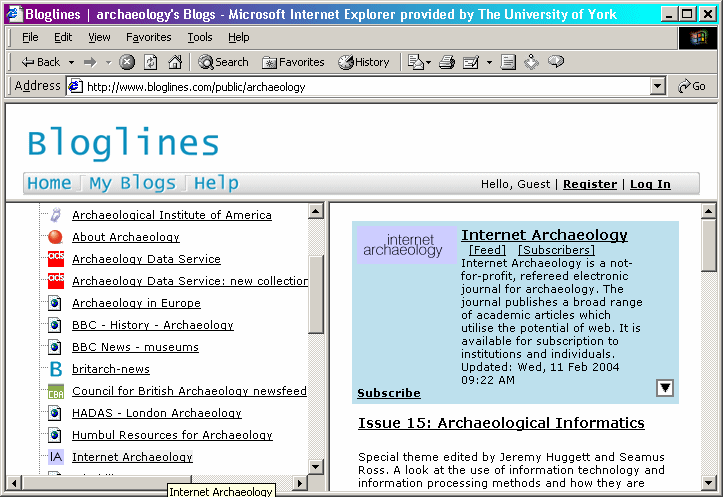Open britarch-news feed
723x497 pixels.
click(x=111, y=369)
